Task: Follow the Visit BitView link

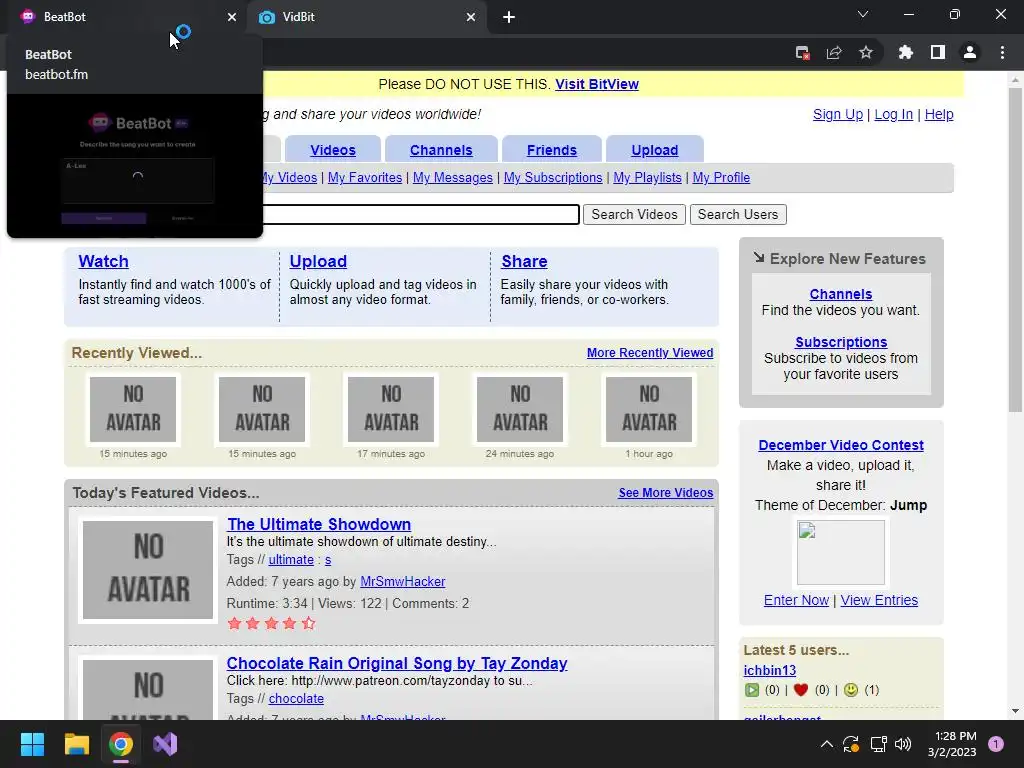Action: (x=597, y=84)
